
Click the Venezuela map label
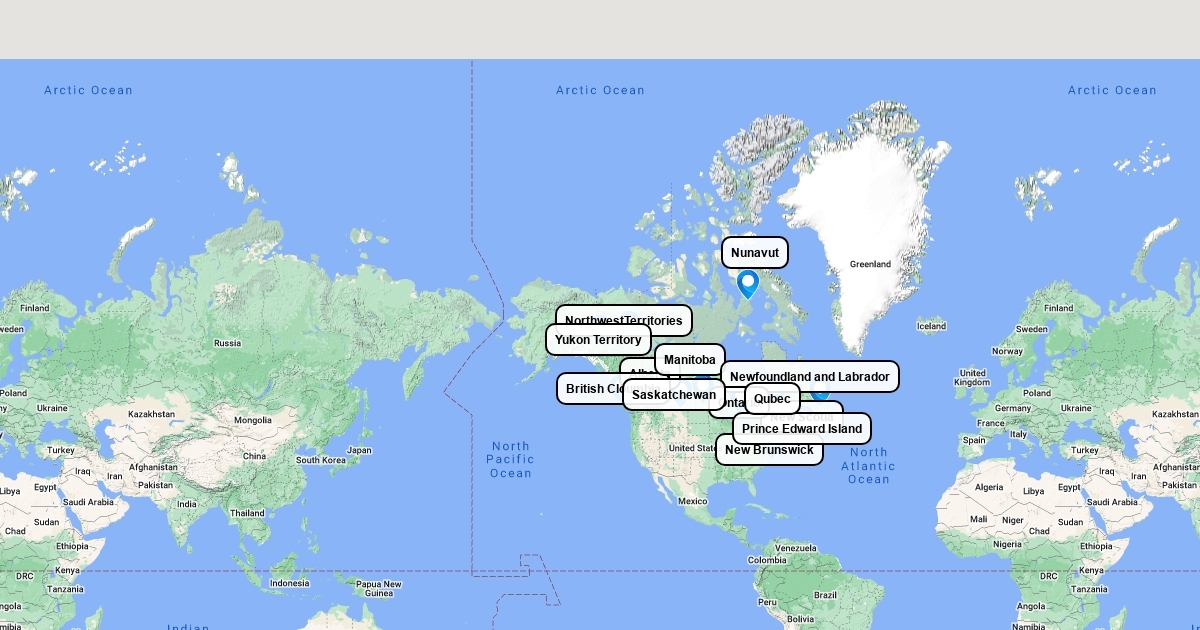[x=796, y=548]
